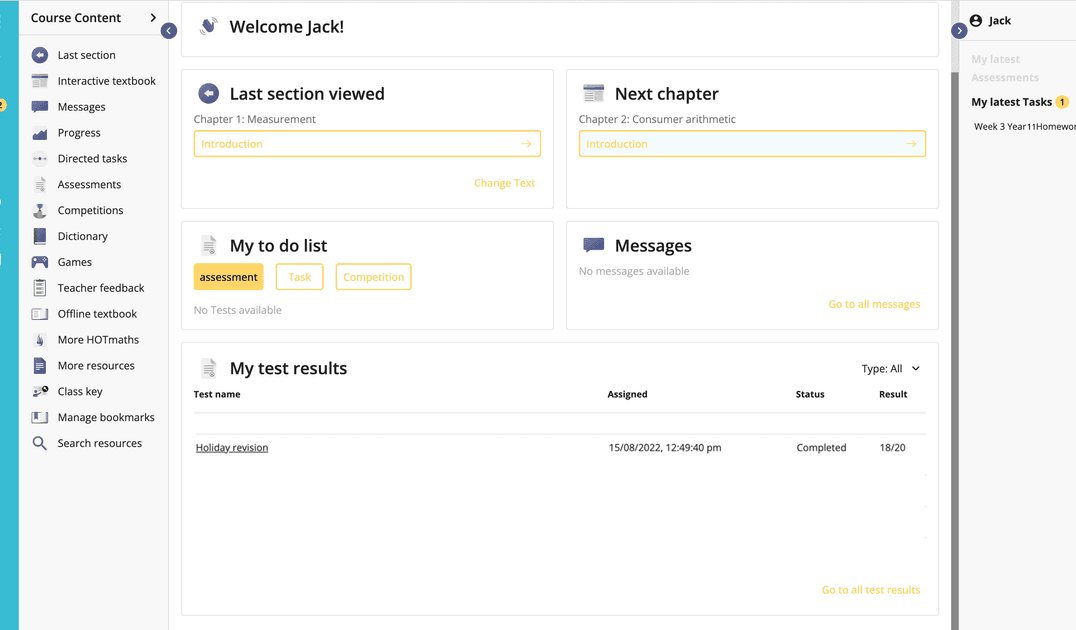Open the Holiday revision test link
Image resolution: width=1076 pixels, height=630 pixels.
[x=232, y=448]
